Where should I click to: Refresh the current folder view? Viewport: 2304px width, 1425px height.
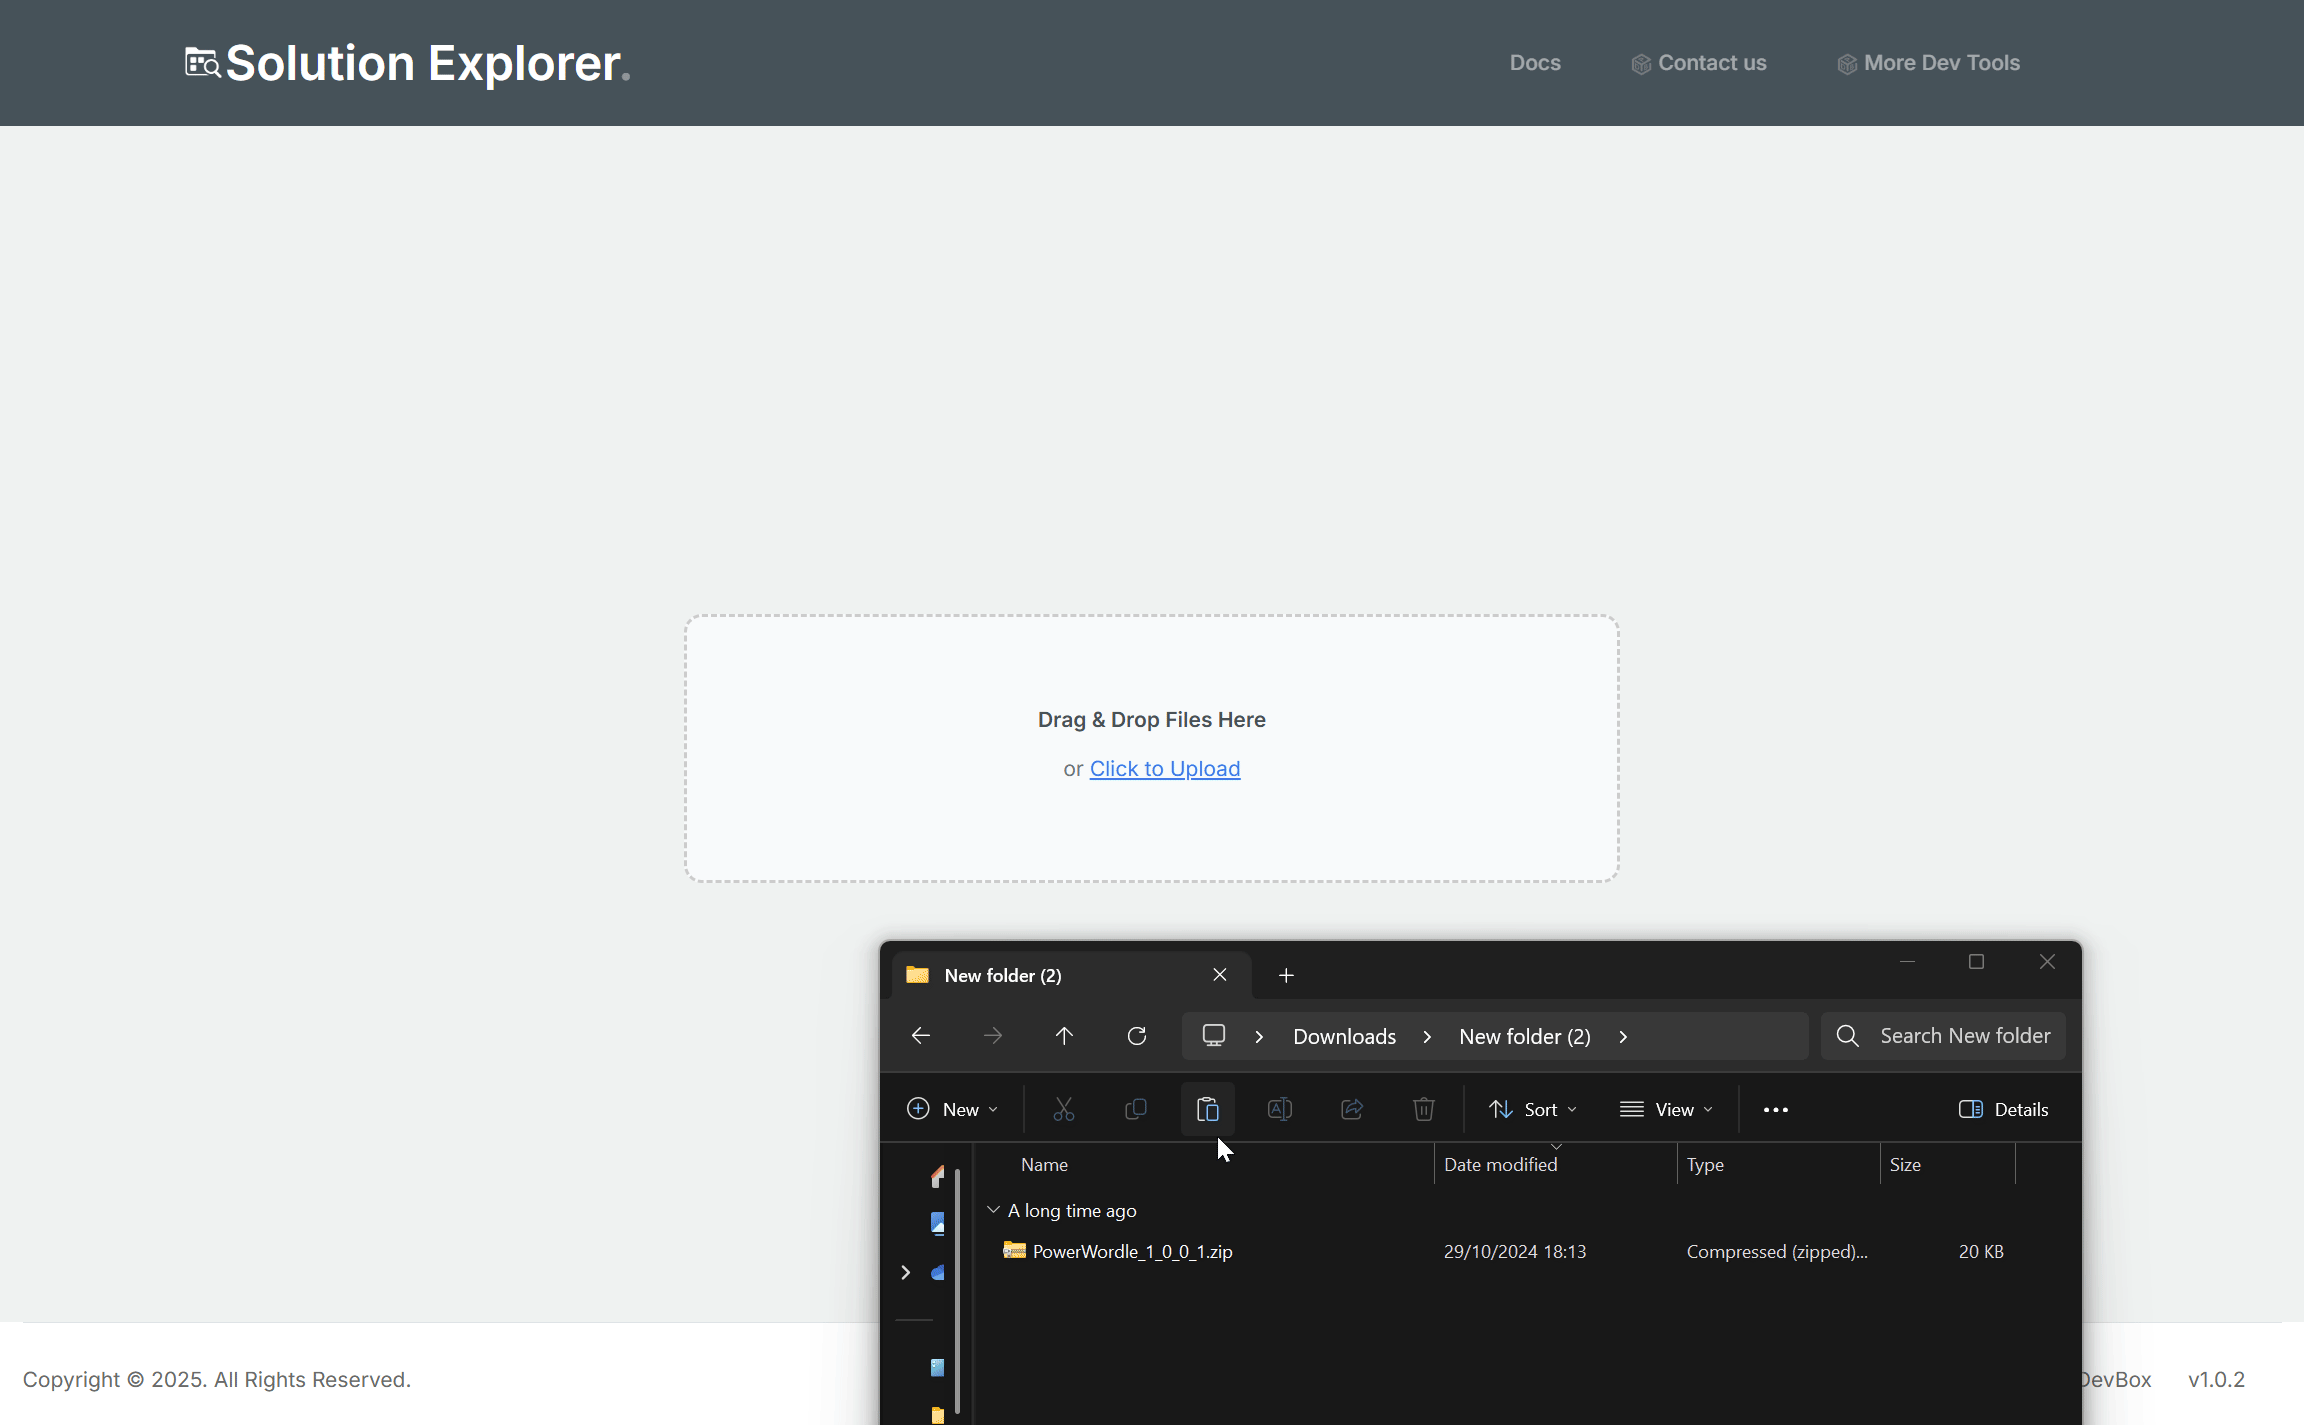pyautogui.click(x=1137, y=1035)
